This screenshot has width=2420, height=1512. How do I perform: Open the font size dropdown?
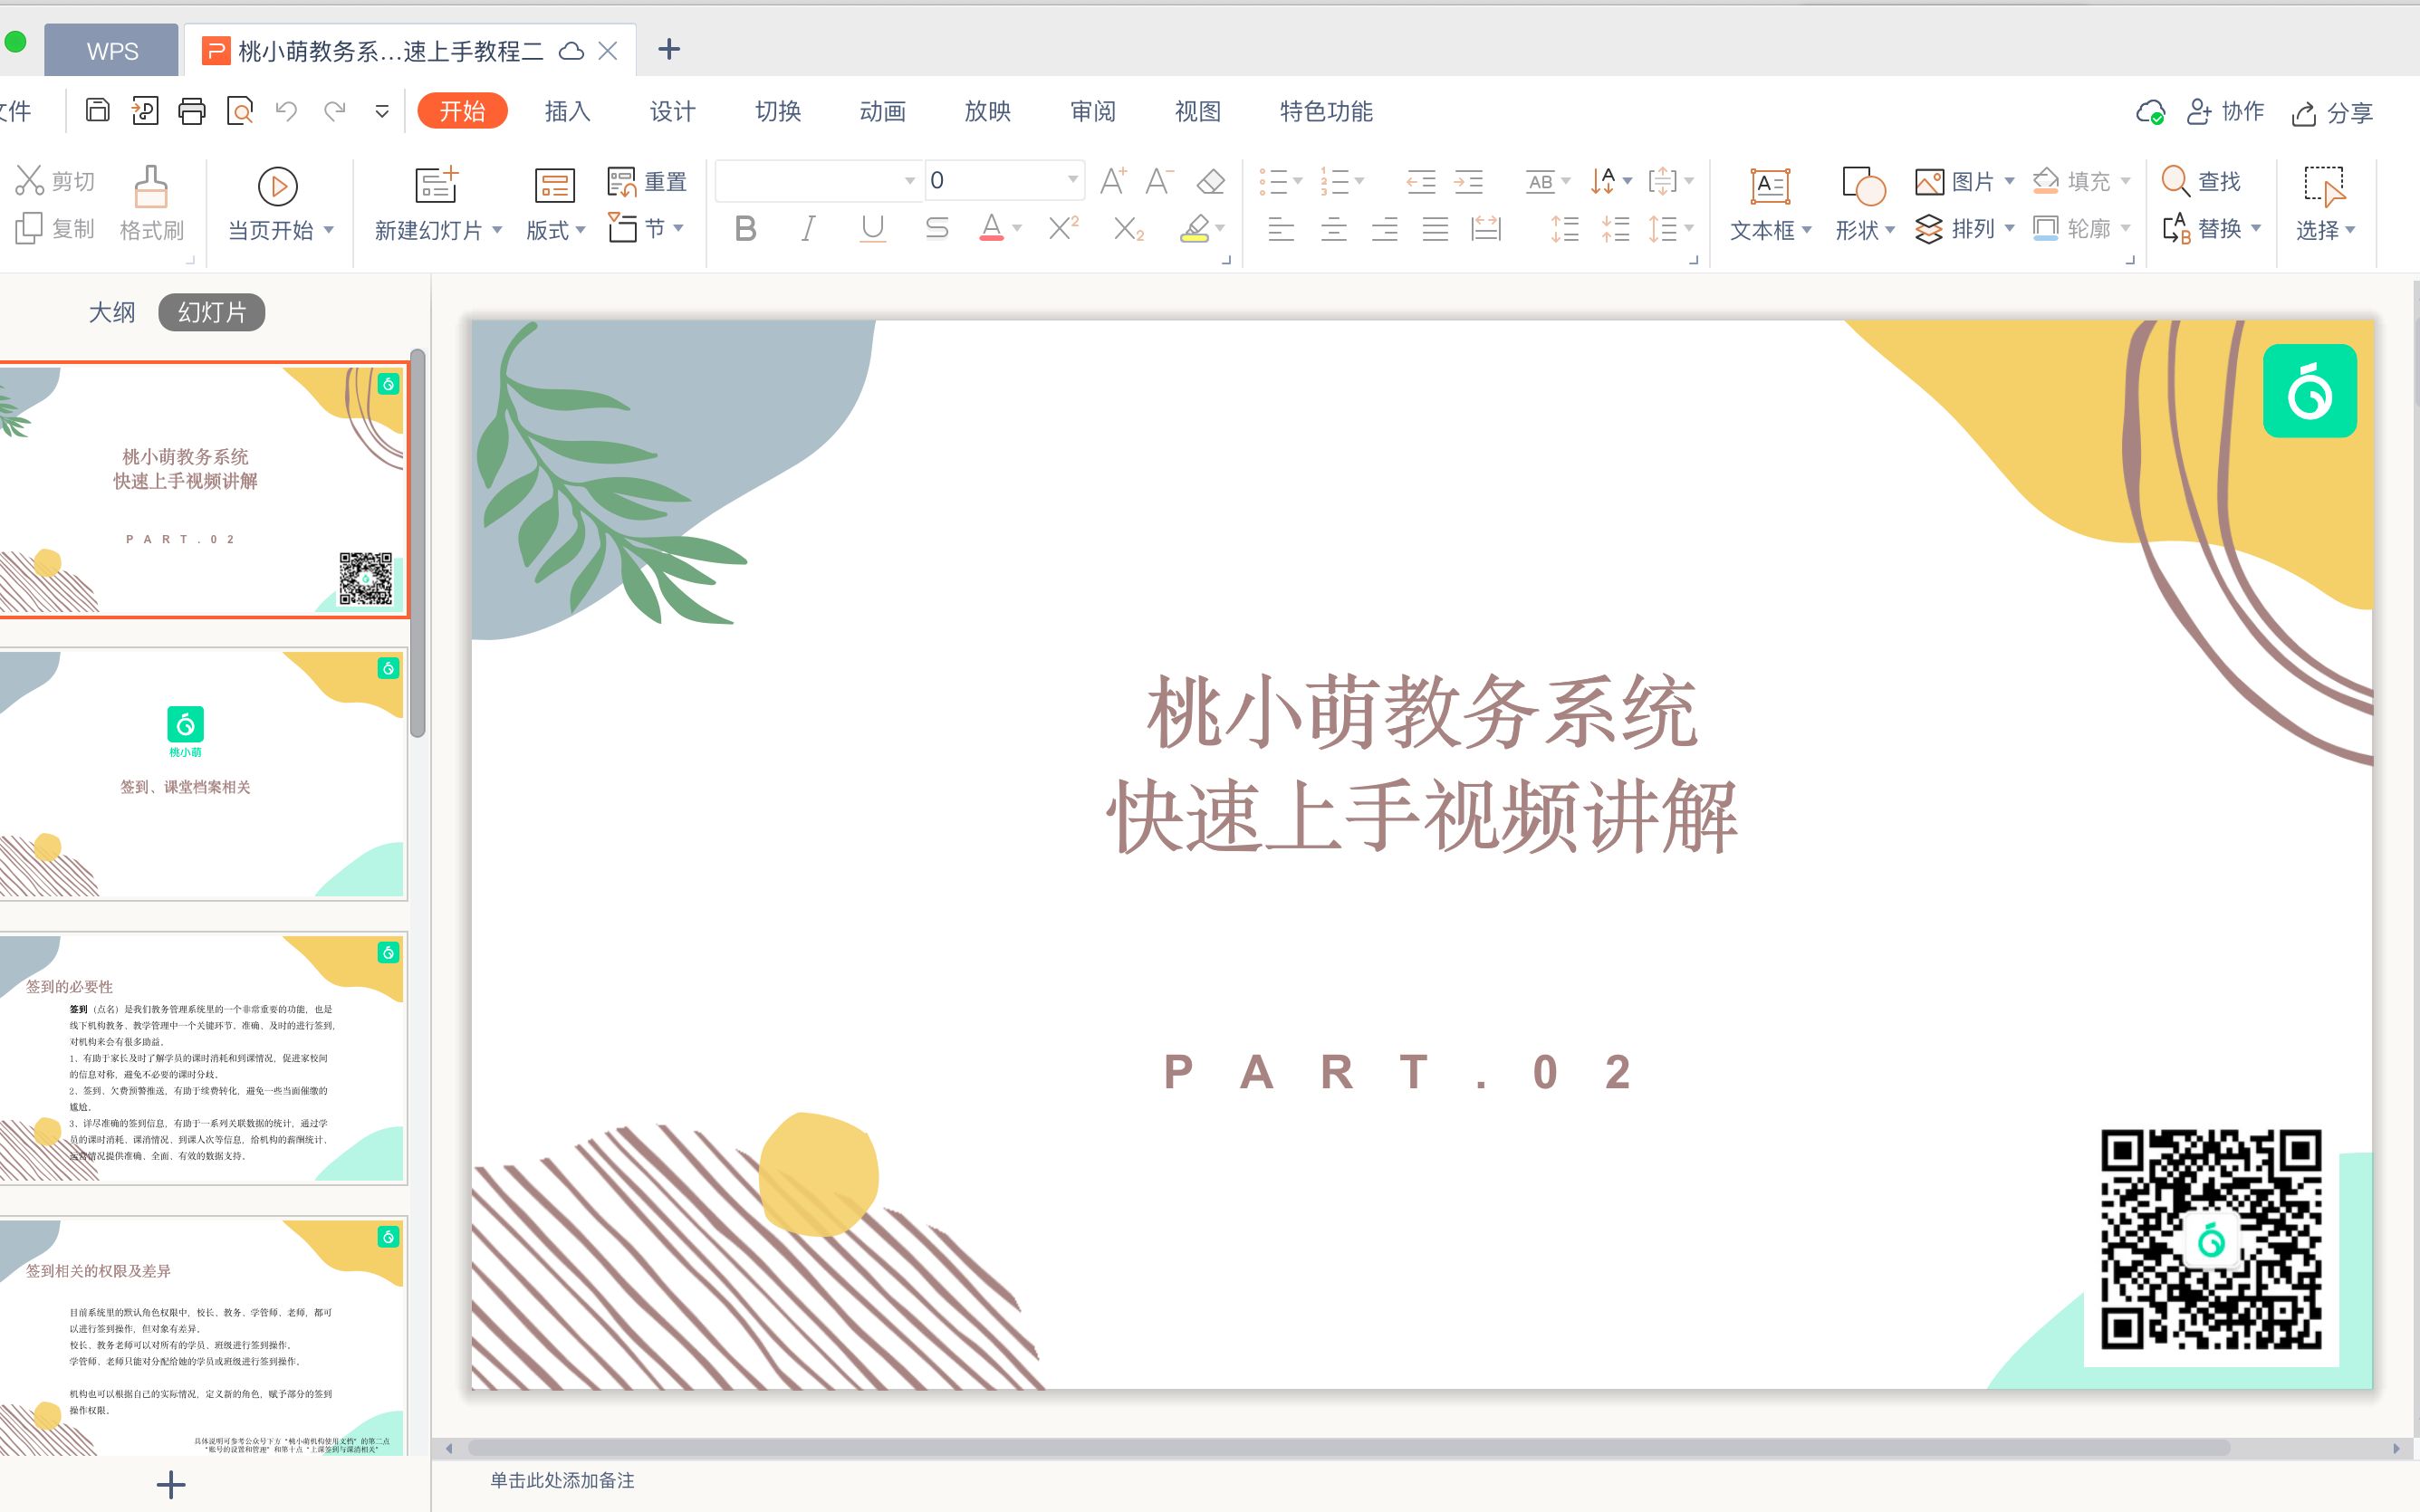click(1072, 180)
